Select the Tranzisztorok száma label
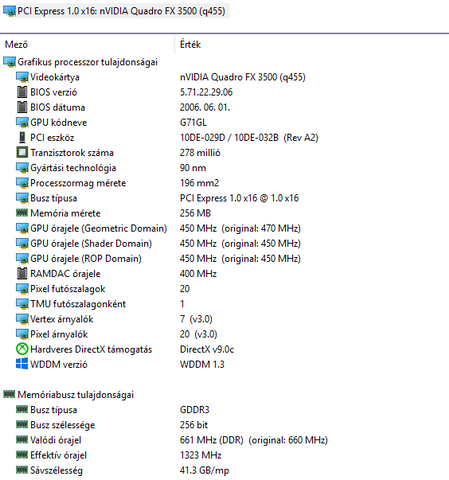The height and width of the screenshot is (480, 449). tap(72, 153)
